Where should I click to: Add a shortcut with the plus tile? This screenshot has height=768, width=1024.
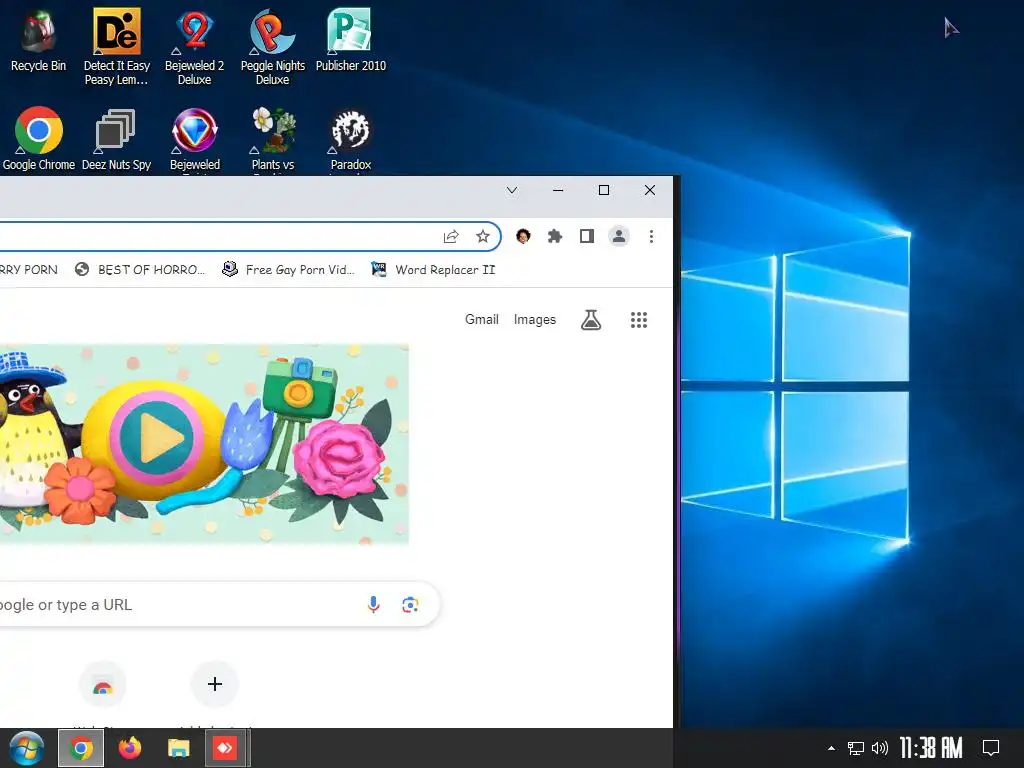(215, 684)
